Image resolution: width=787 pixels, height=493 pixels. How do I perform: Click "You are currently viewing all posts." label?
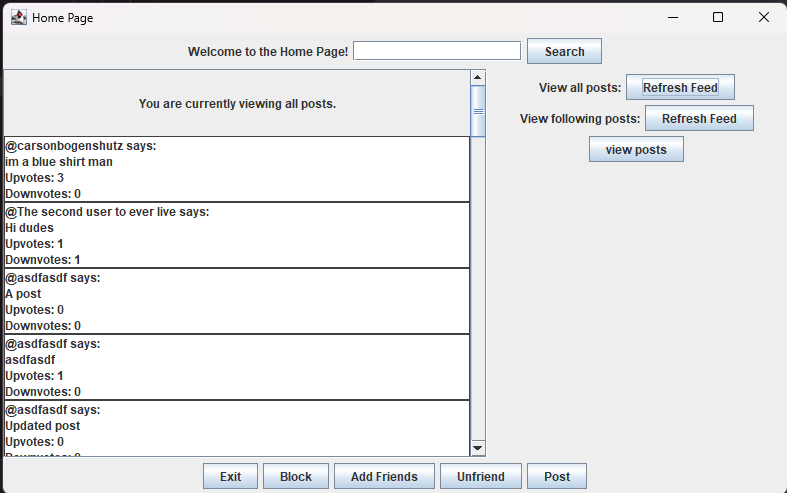pos(237,103)
